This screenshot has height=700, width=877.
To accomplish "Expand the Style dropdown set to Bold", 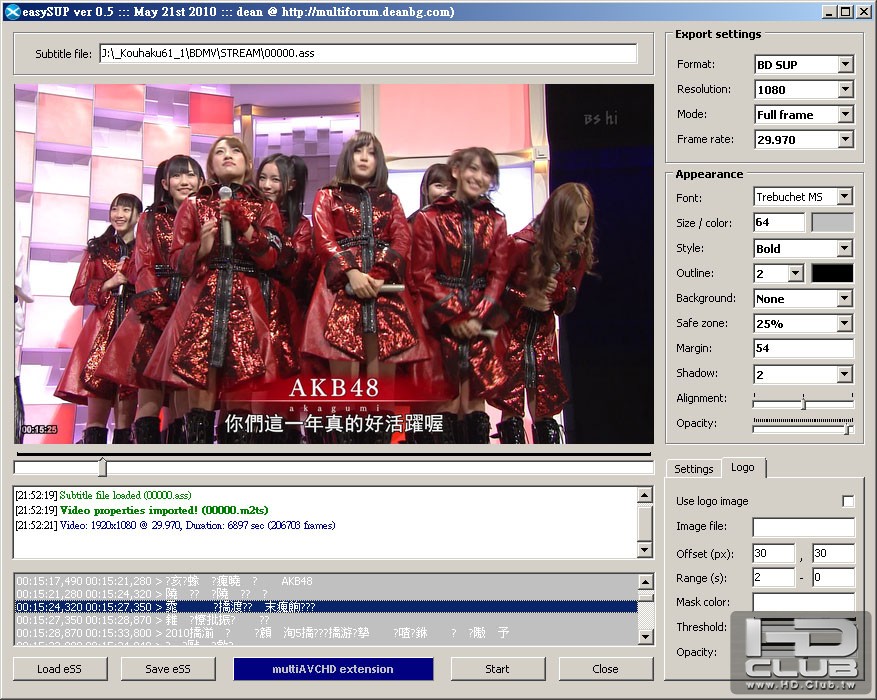I will (845, 249).
